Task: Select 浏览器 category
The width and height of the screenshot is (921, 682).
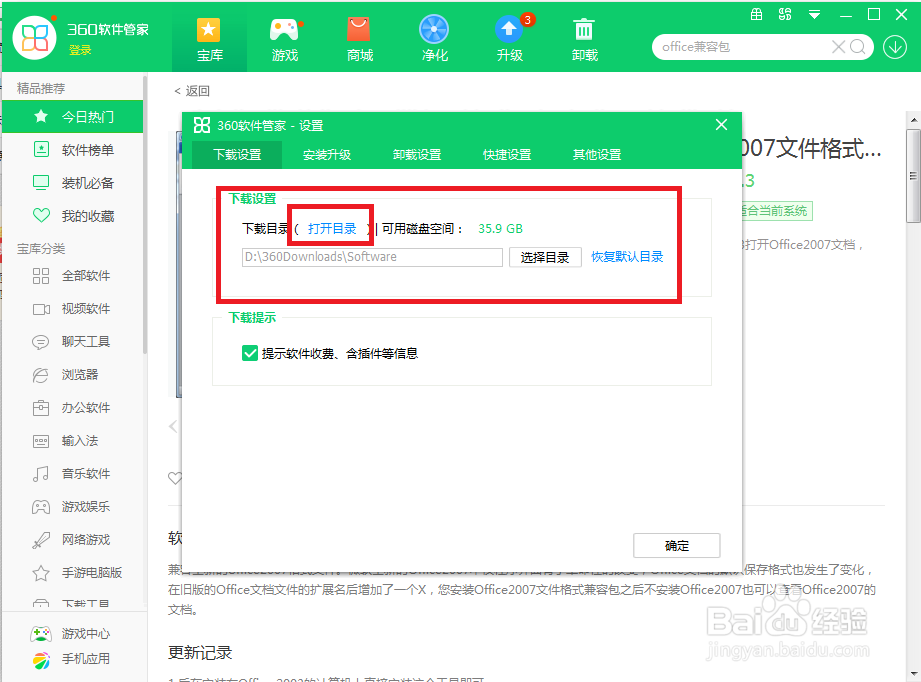Action: (73, 374)
